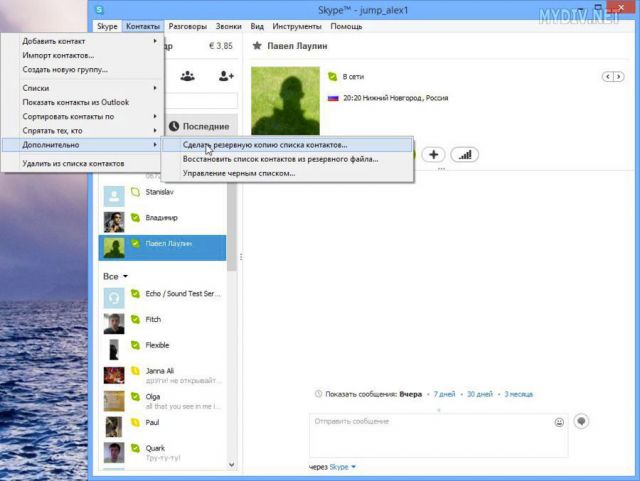Click the plus button in conversation toolbar
640x481 pixels.
(433, 155)
